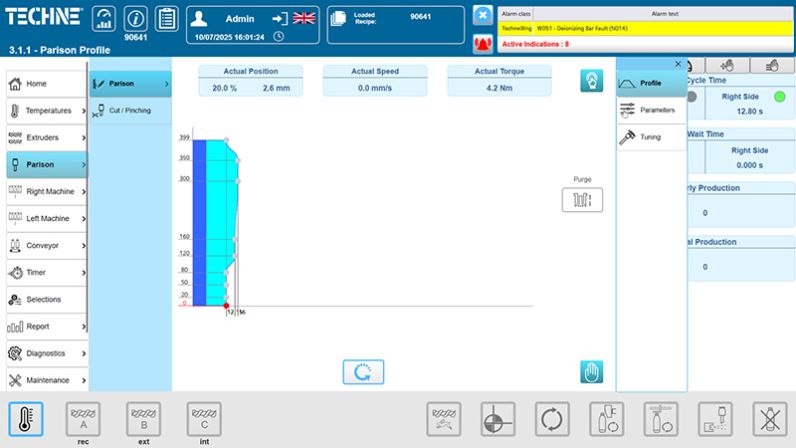This screenshot has height=448, width=796.
Task: Click the Actual Torque 4.2 Nm value
Action: (499, 88)
